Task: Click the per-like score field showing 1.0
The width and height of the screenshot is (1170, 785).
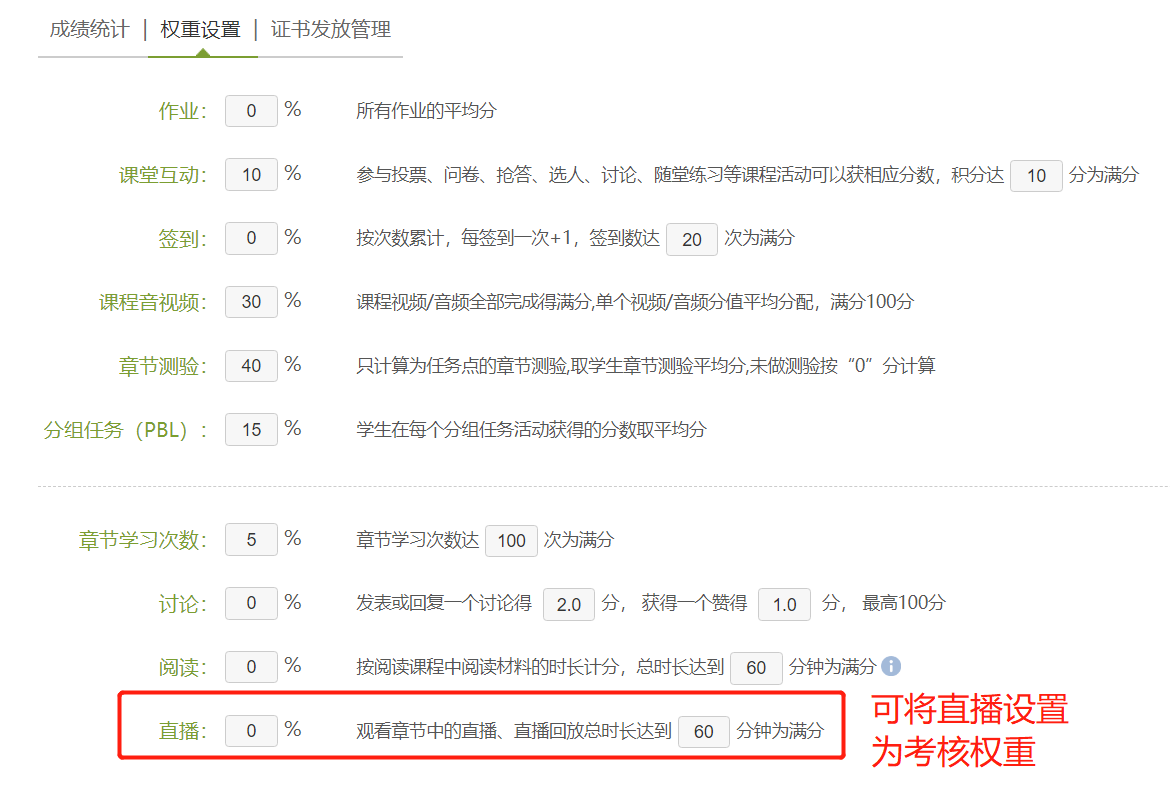Action: coord(784,605)
